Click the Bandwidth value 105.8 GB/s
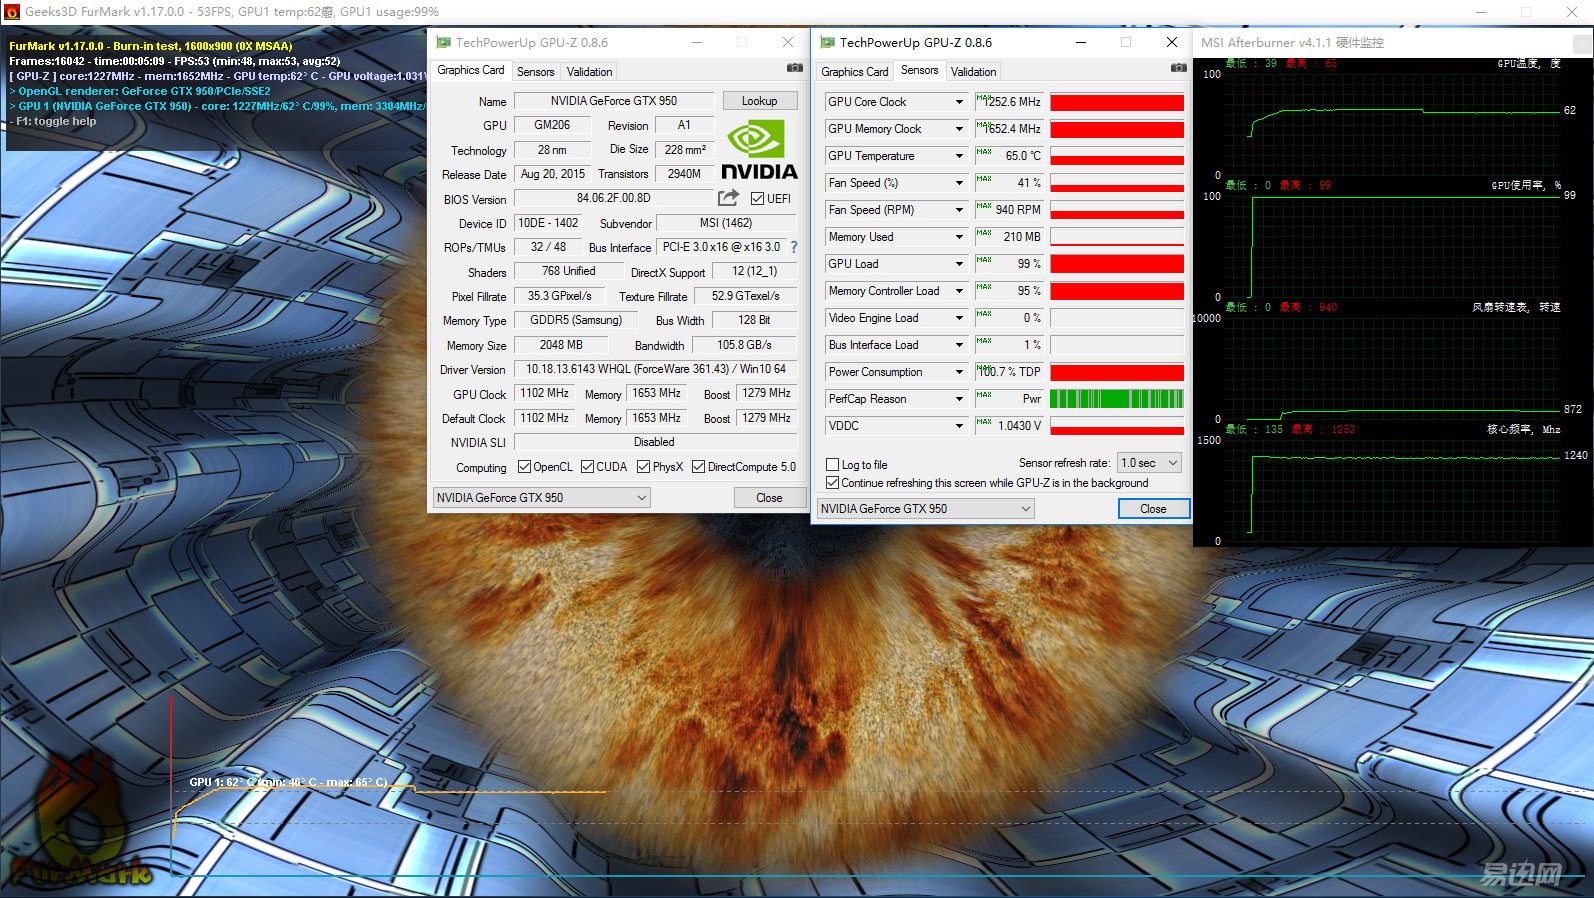Screen dimensions: 1594x898 click(x=744, y=345)
